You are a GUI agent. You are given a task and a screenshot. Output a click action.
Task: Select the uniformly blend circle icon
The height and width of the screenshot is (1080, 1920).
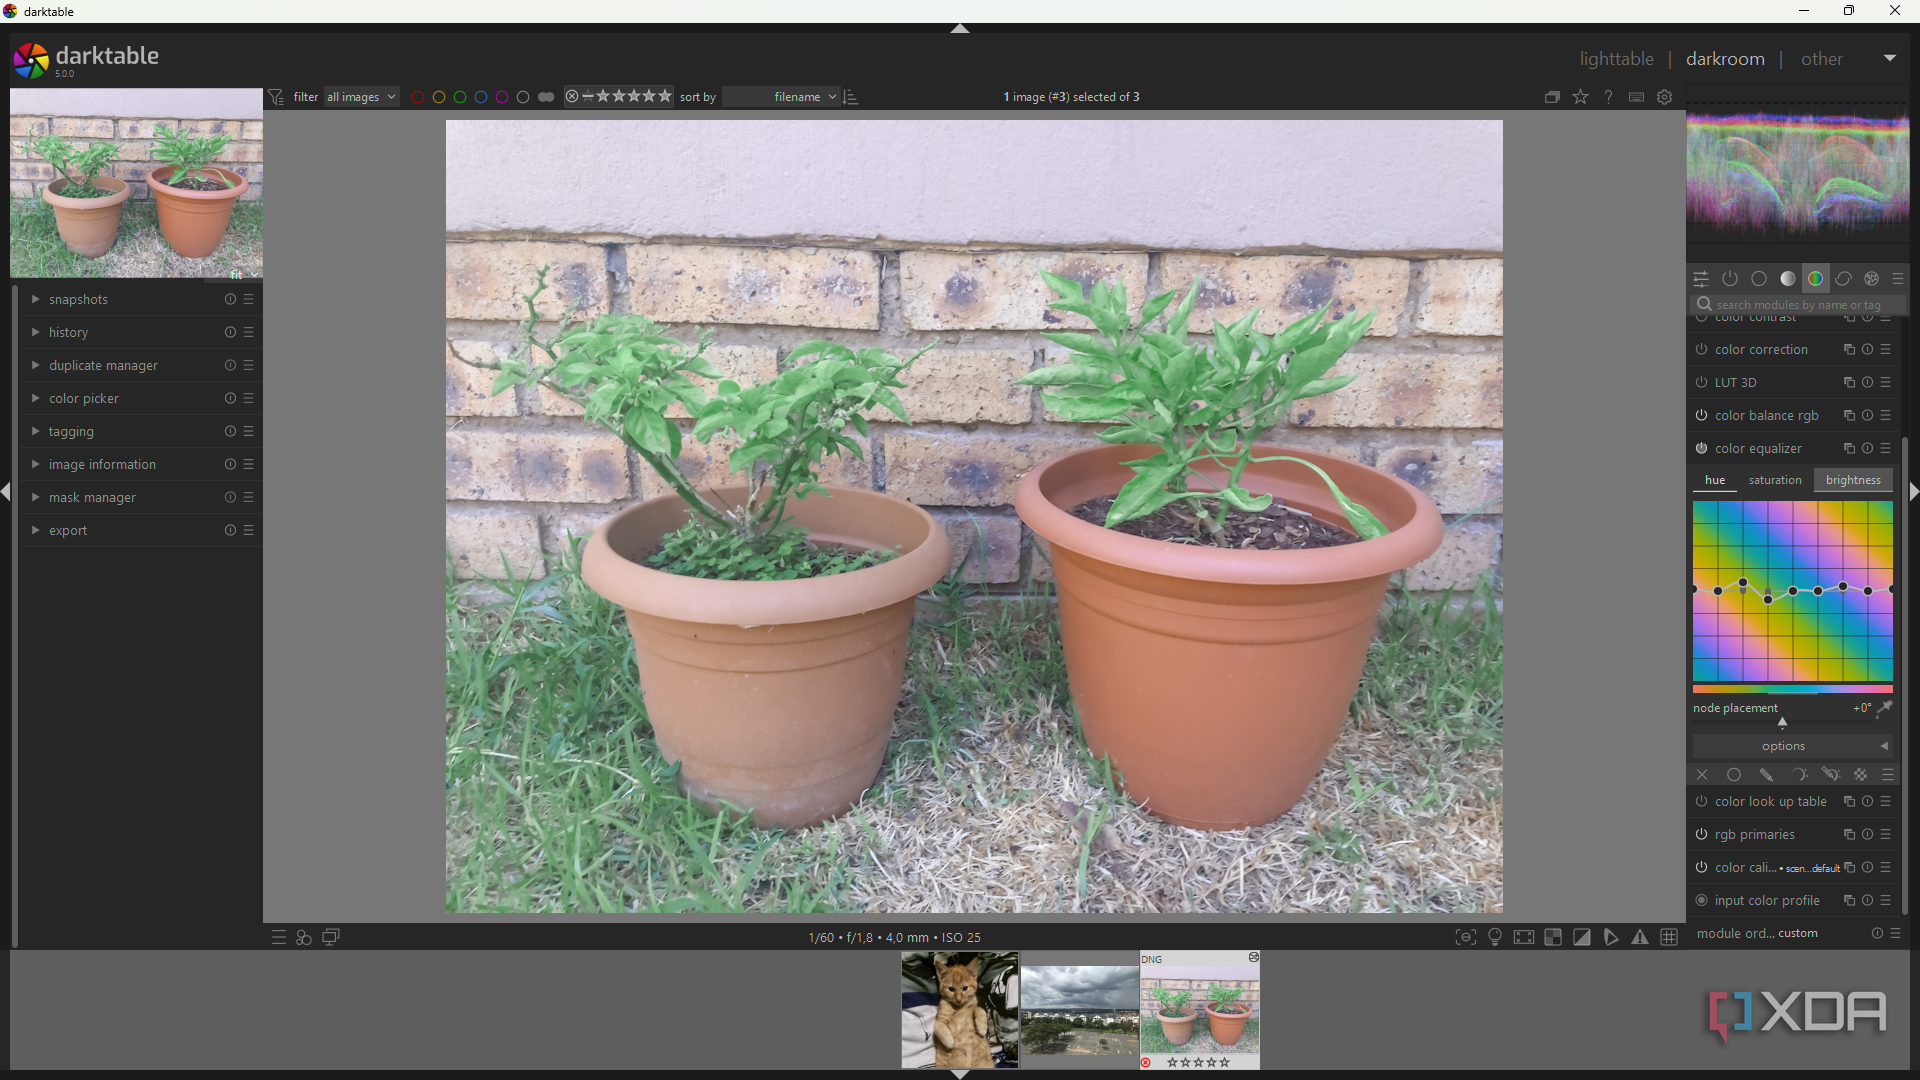pos(1734,775)
